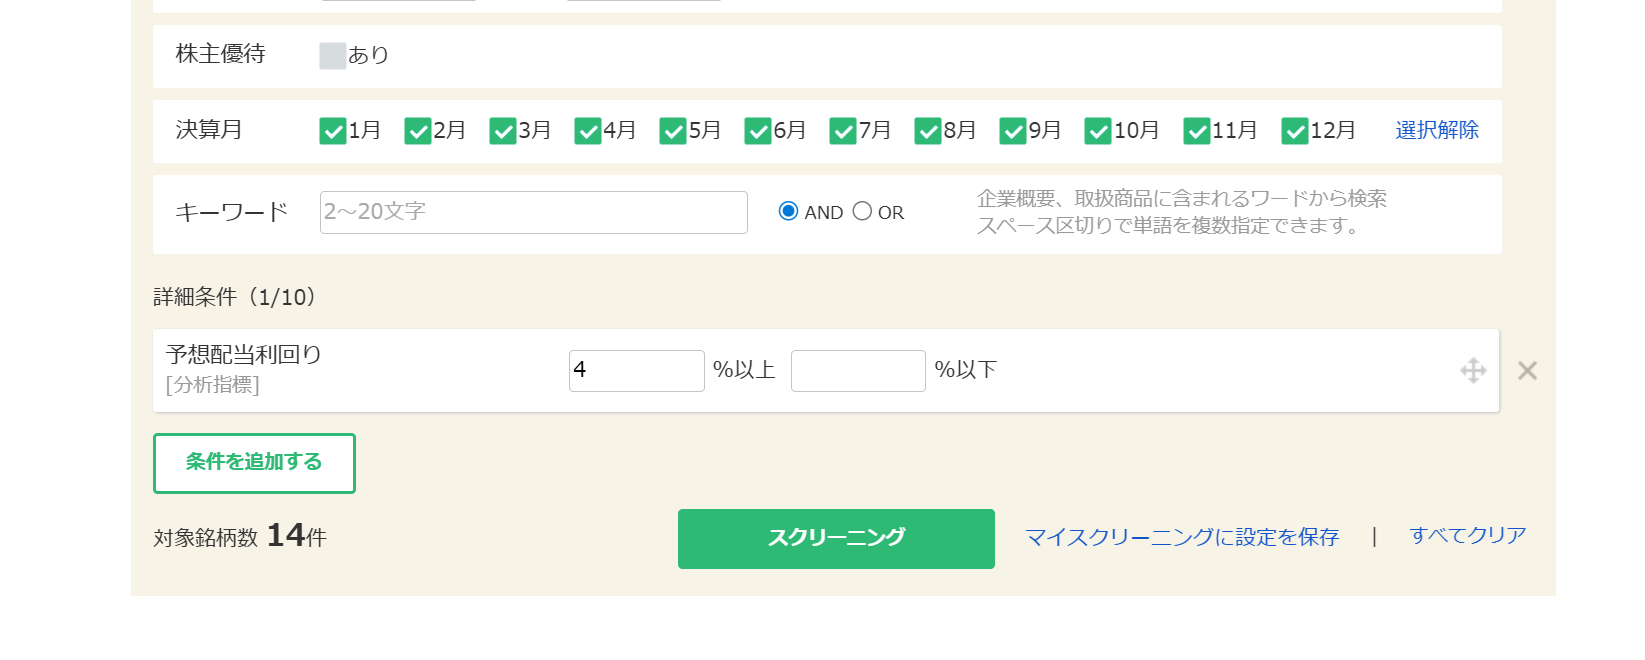Toggle the 株主優待 あり checkbox
The image size is (1645, 660).
(x=333, y=56)
